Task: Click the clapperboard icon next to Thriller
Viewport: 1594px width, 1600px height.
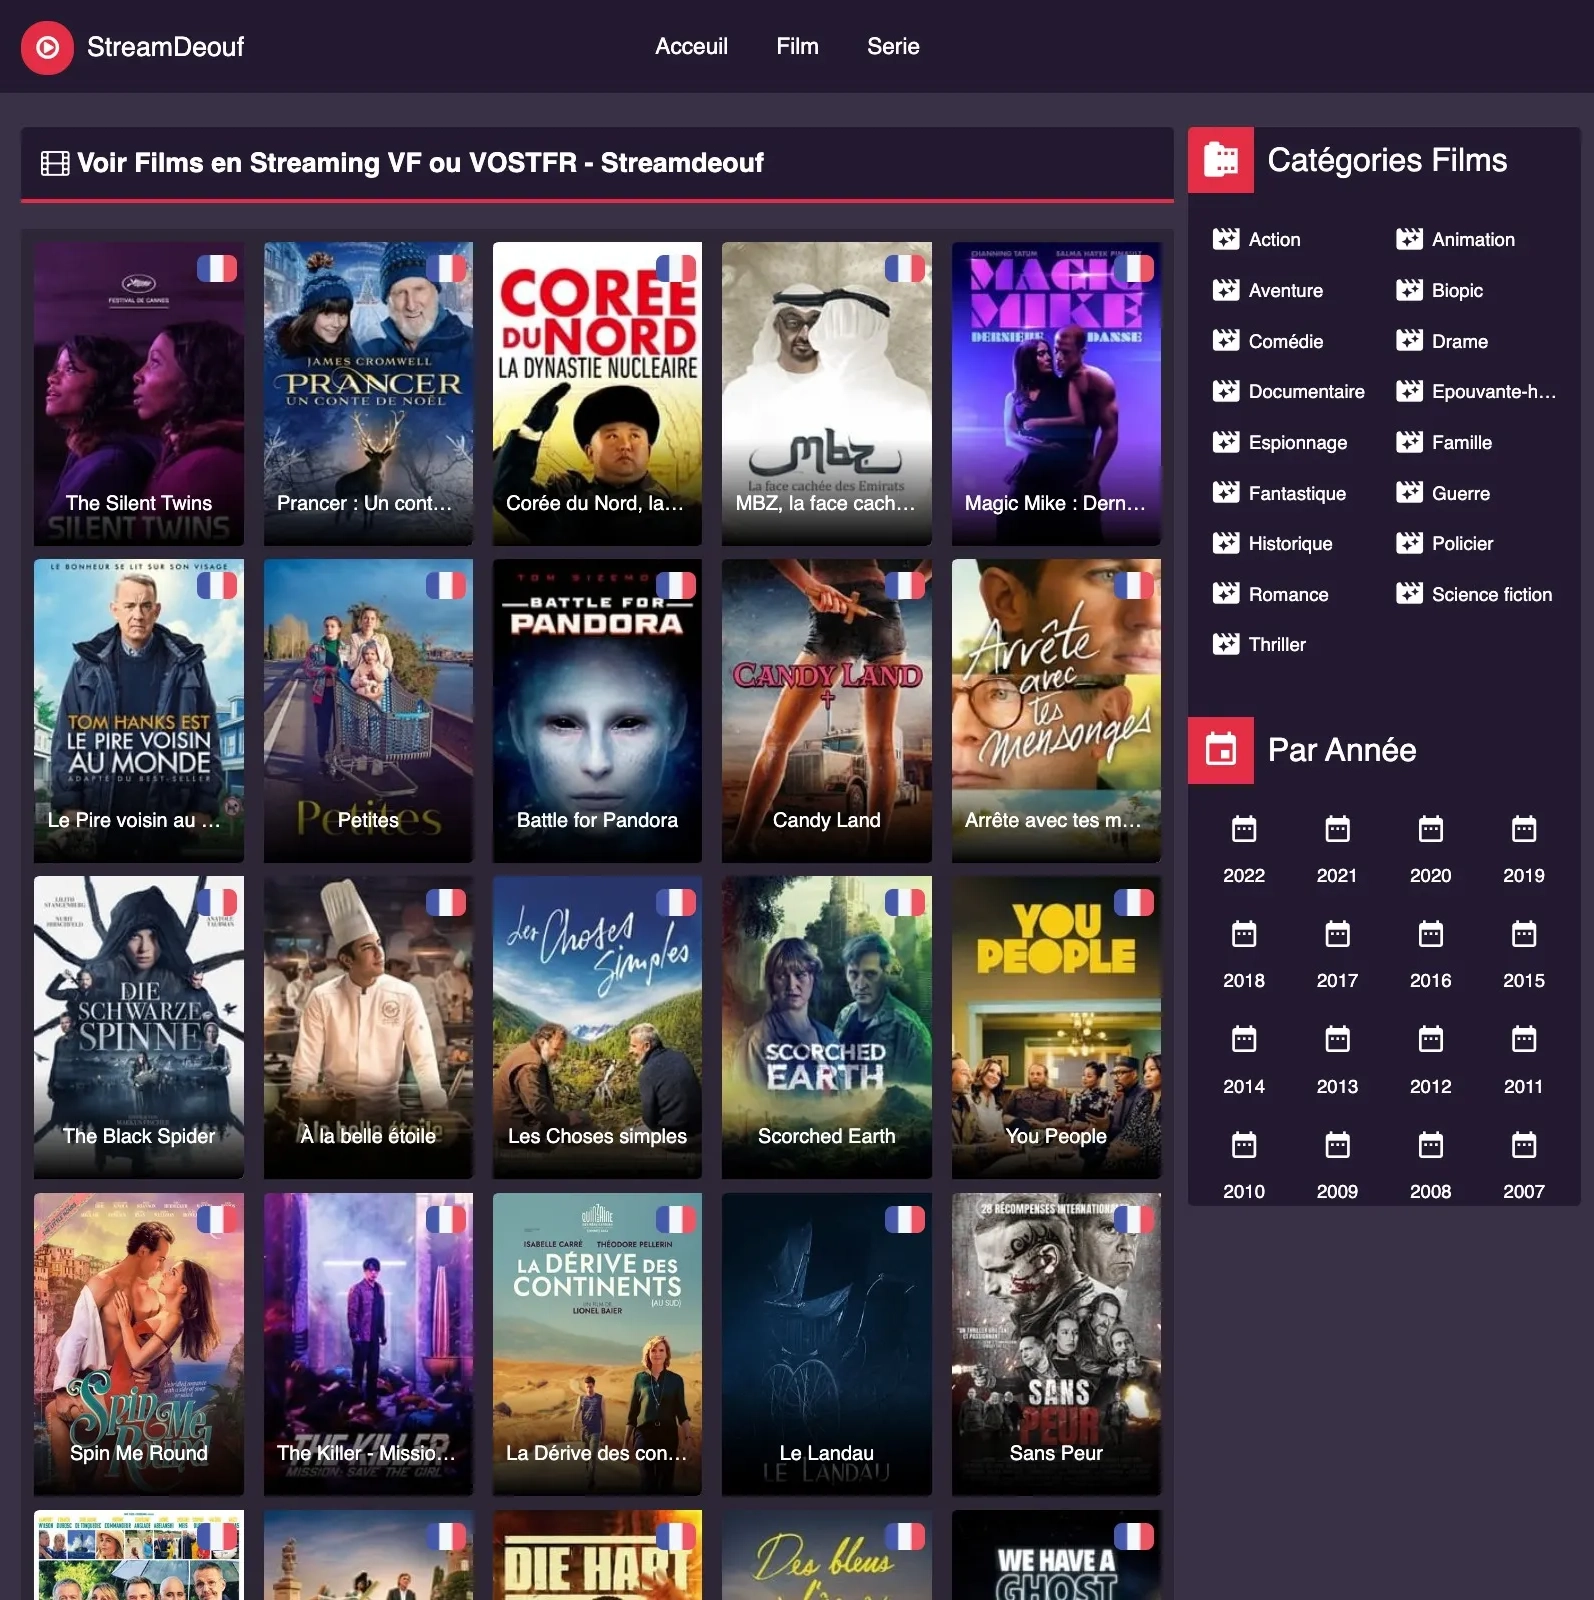Action: tap(1225, 644)
